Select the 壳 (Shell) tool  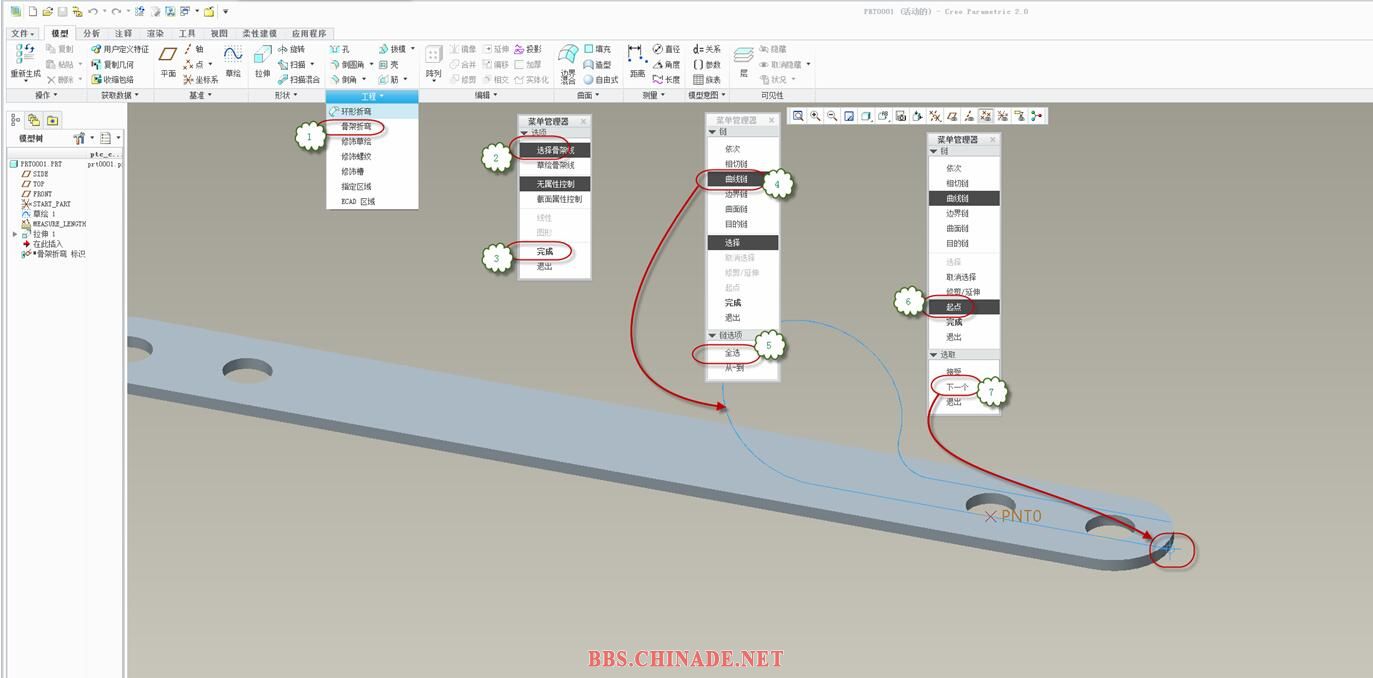[388, 64]
